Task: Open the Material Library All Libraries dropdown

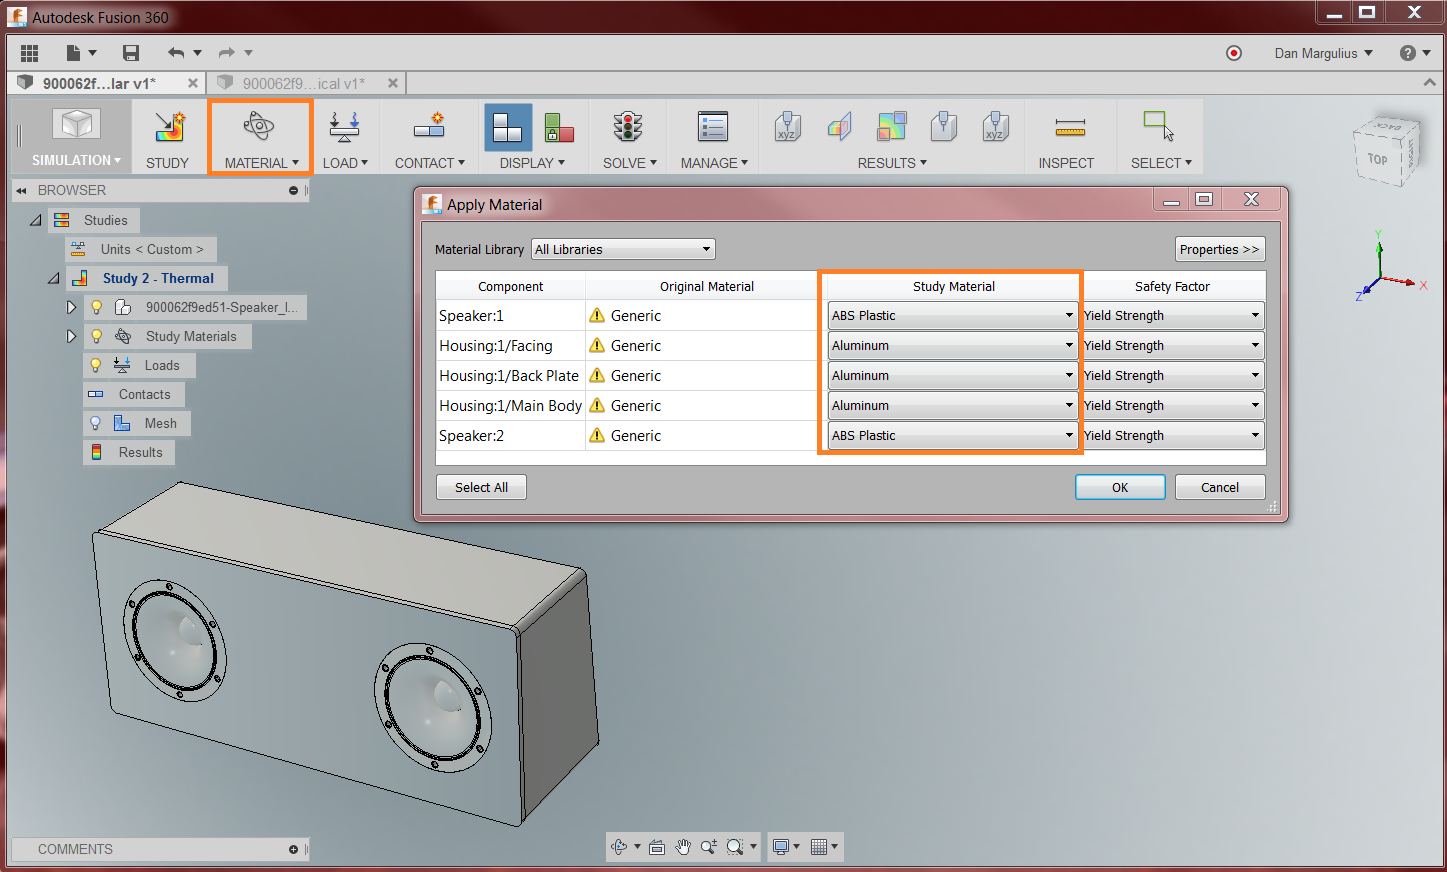Action: coord(623,249)
